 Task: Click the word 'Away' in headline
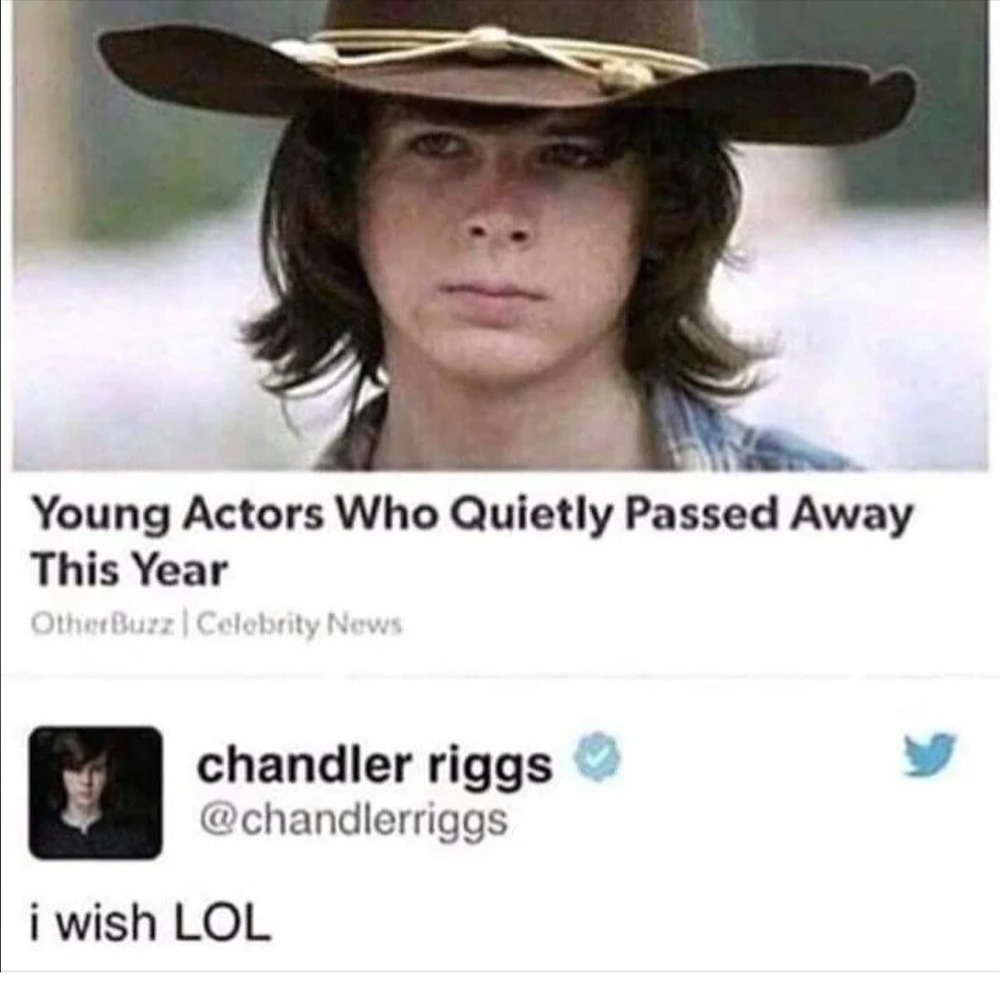851,515
